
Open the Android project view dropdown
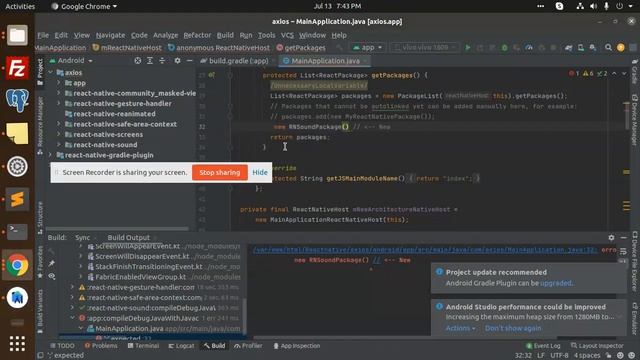(71, 60)
